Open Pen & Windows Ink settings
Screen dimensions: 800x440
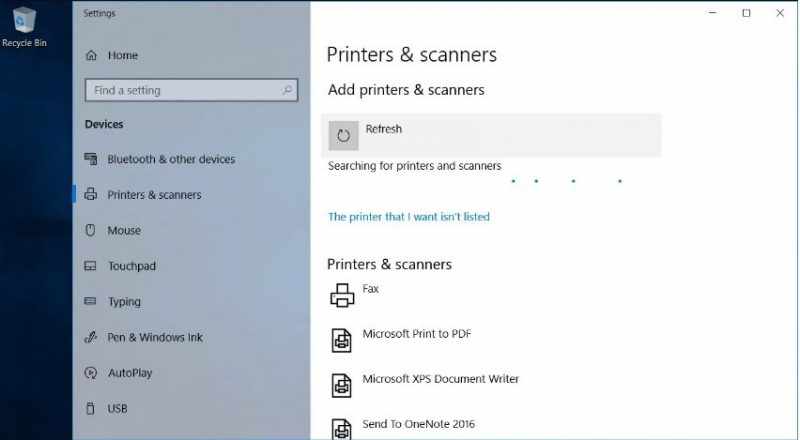(x=155, y=337)
